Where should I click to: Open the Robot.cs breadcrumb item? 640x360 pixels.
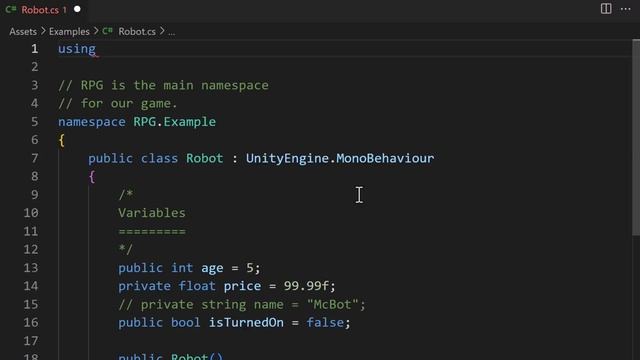coord(137,32)
